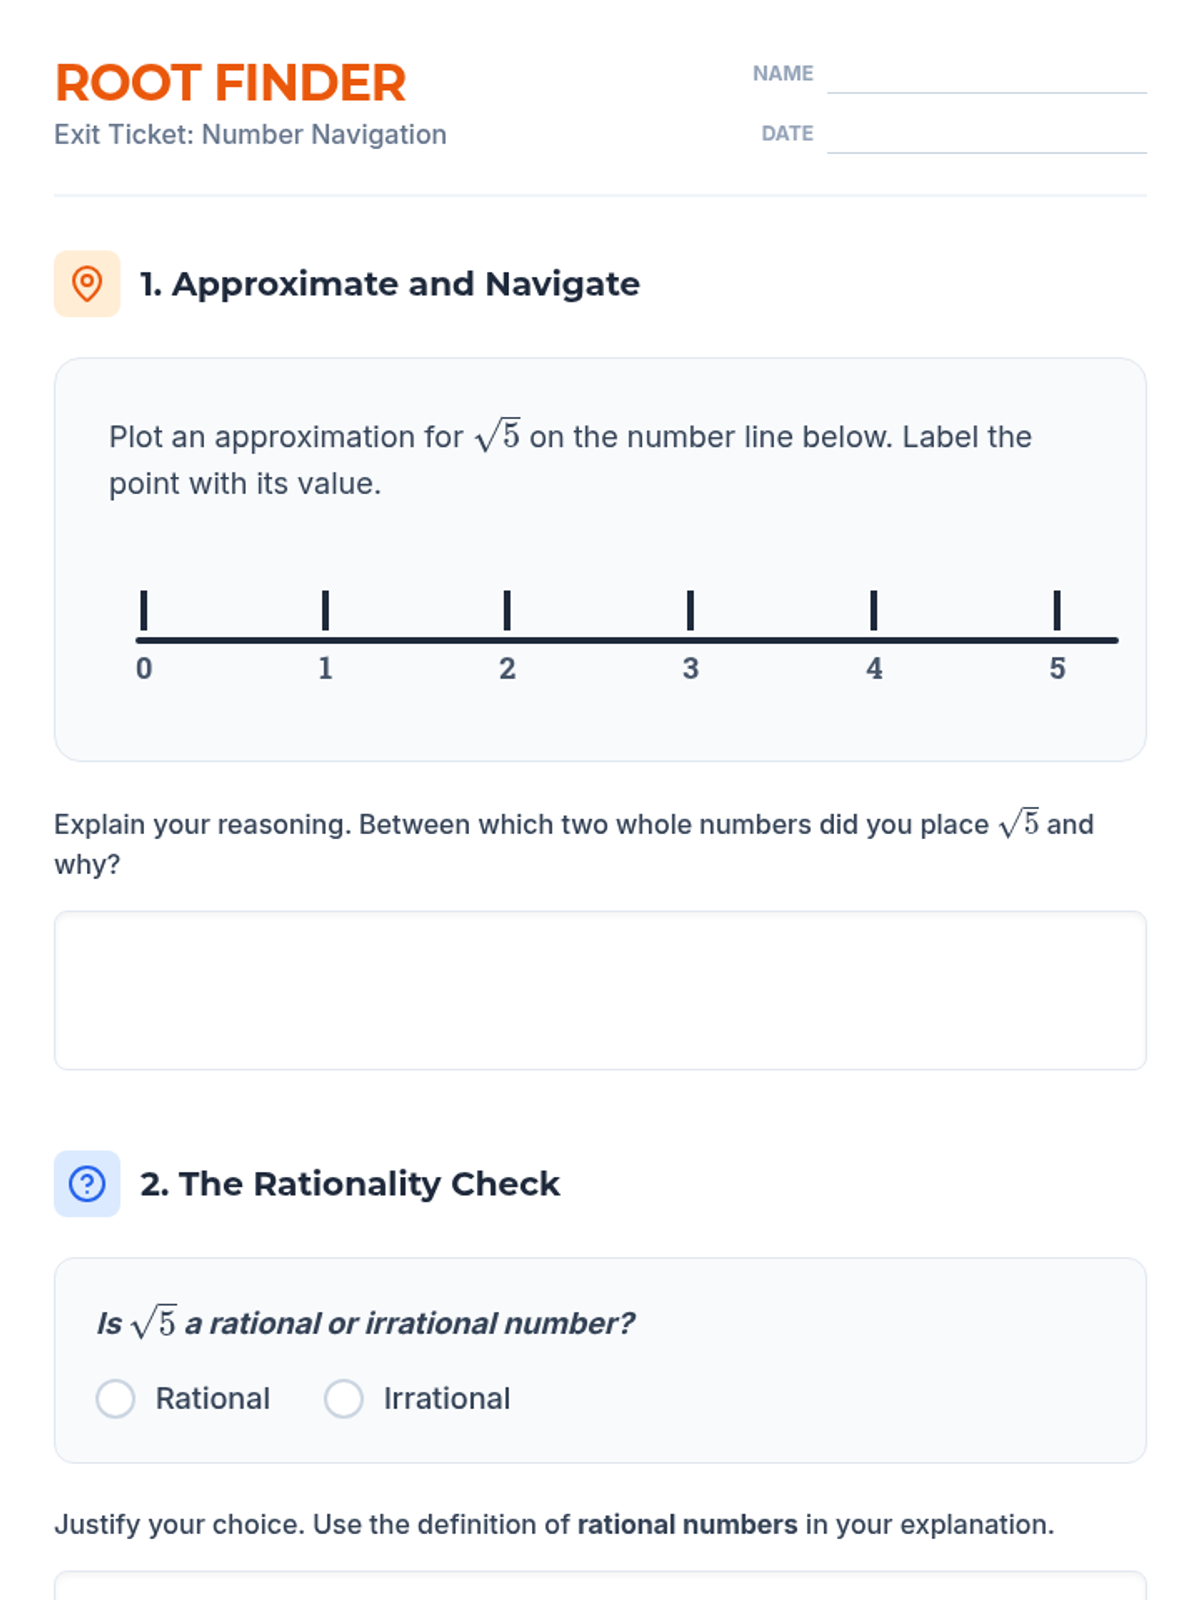Screen dimensions: 1200x1600
Task: Click tick mark 0 on number line
Action: click(144, 610)
